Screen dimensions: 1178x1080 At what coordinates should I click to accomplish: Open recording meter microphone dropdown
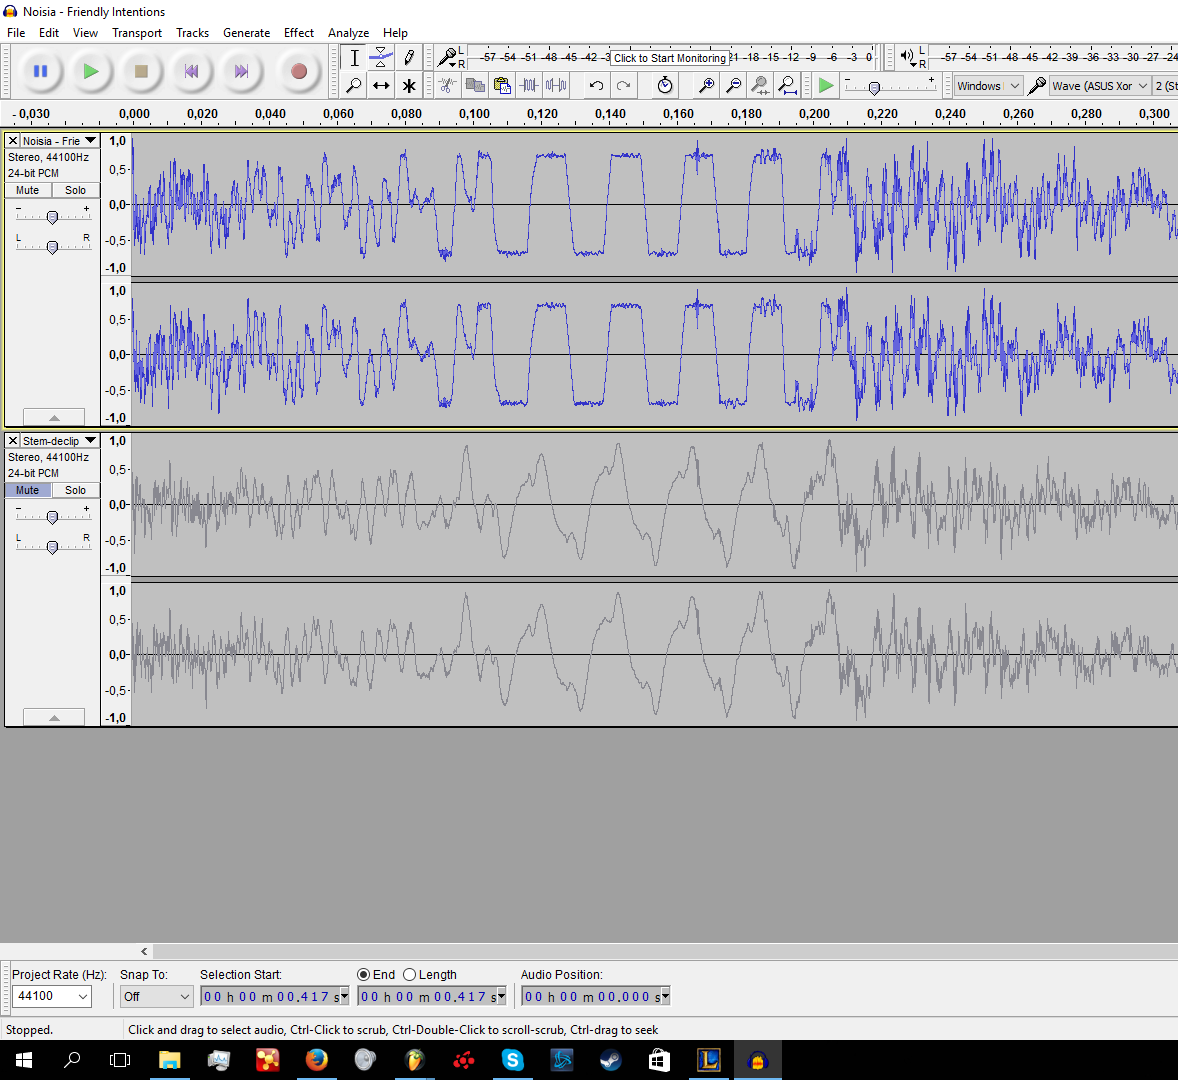(x=451, y=58)
